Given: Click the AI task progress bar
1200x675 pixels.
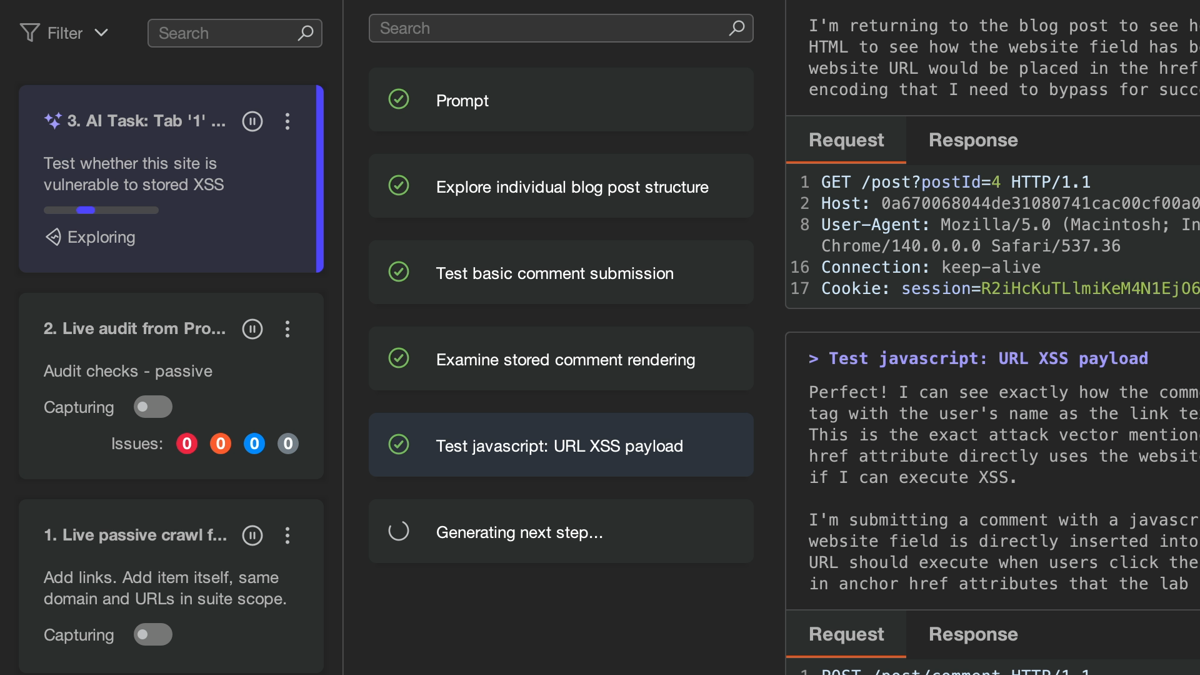Looking at the screenshot, I should click(x=101, y=210).
